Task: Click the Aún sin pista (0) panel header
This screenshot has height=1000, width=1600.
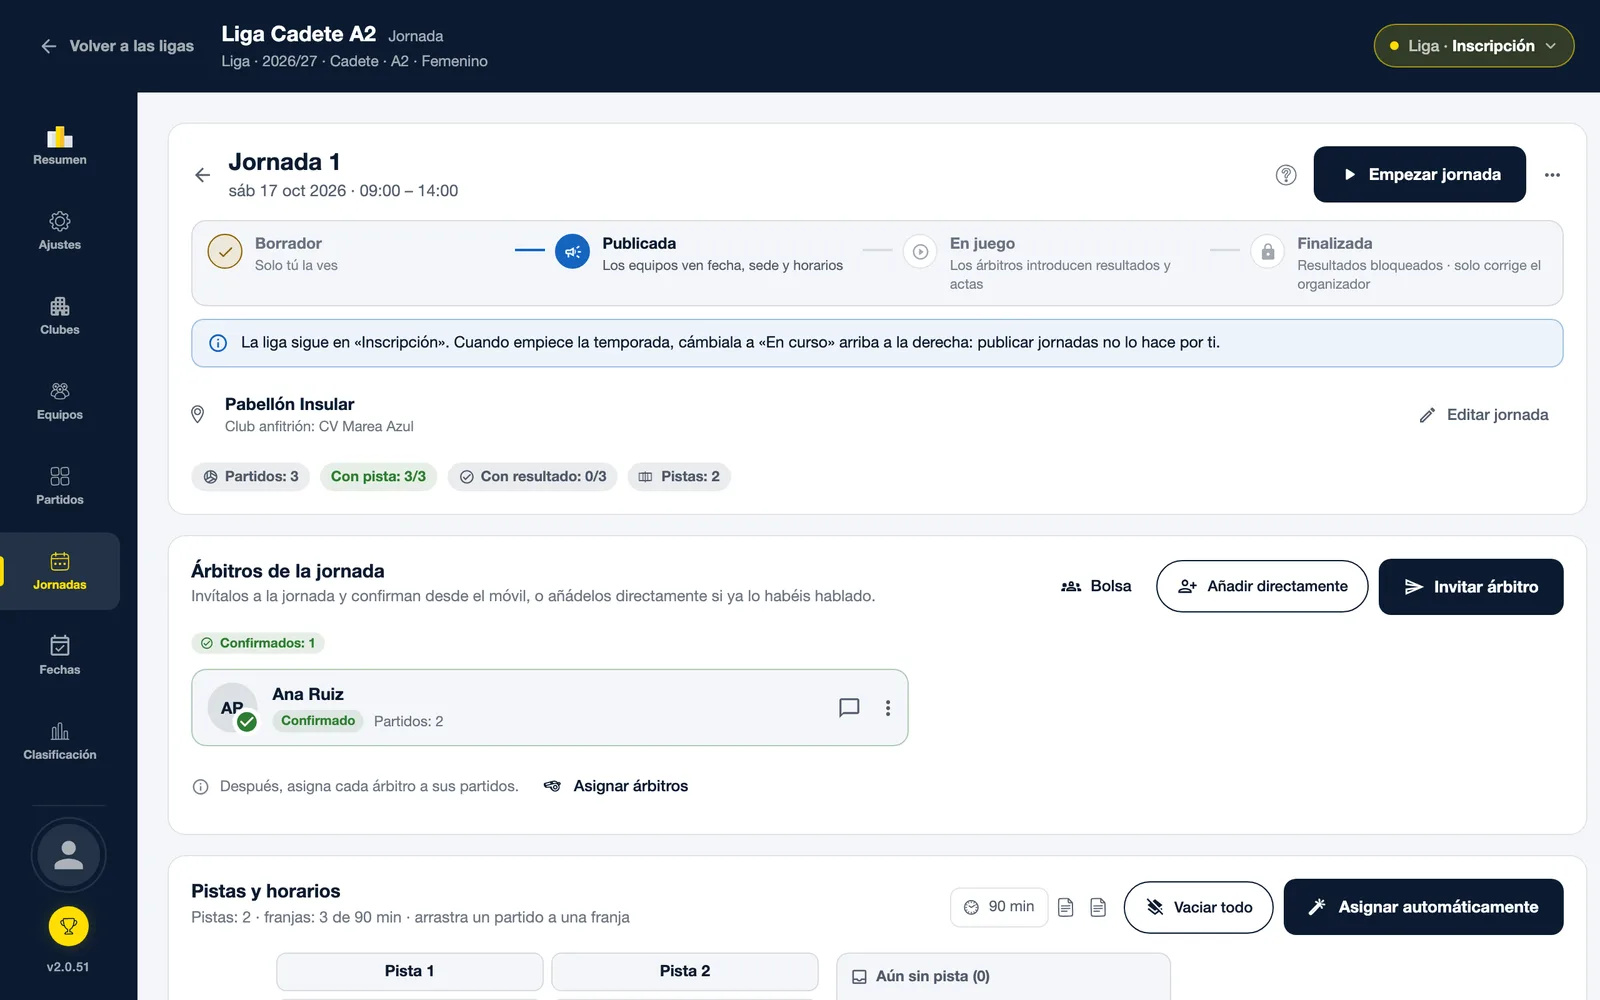Action: point(1003,976)
